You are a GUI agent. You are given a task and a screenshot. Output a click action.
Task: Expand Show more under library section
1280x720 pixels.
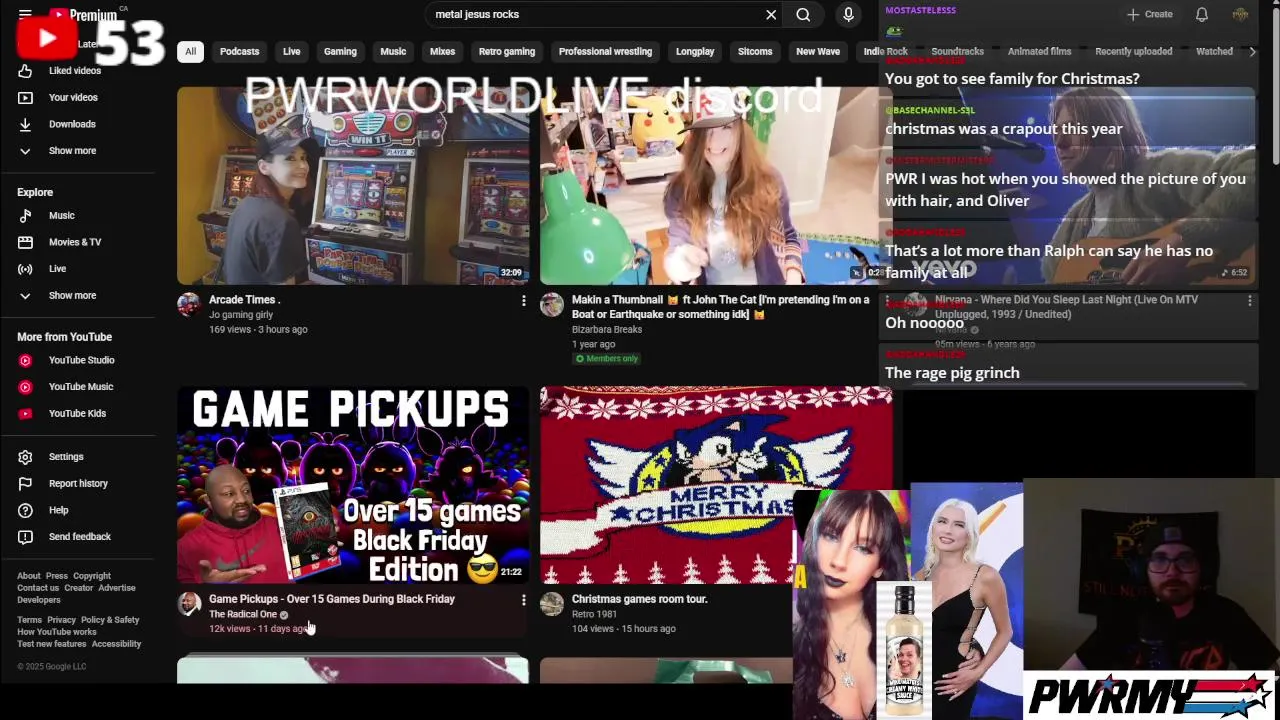(72, 151)
